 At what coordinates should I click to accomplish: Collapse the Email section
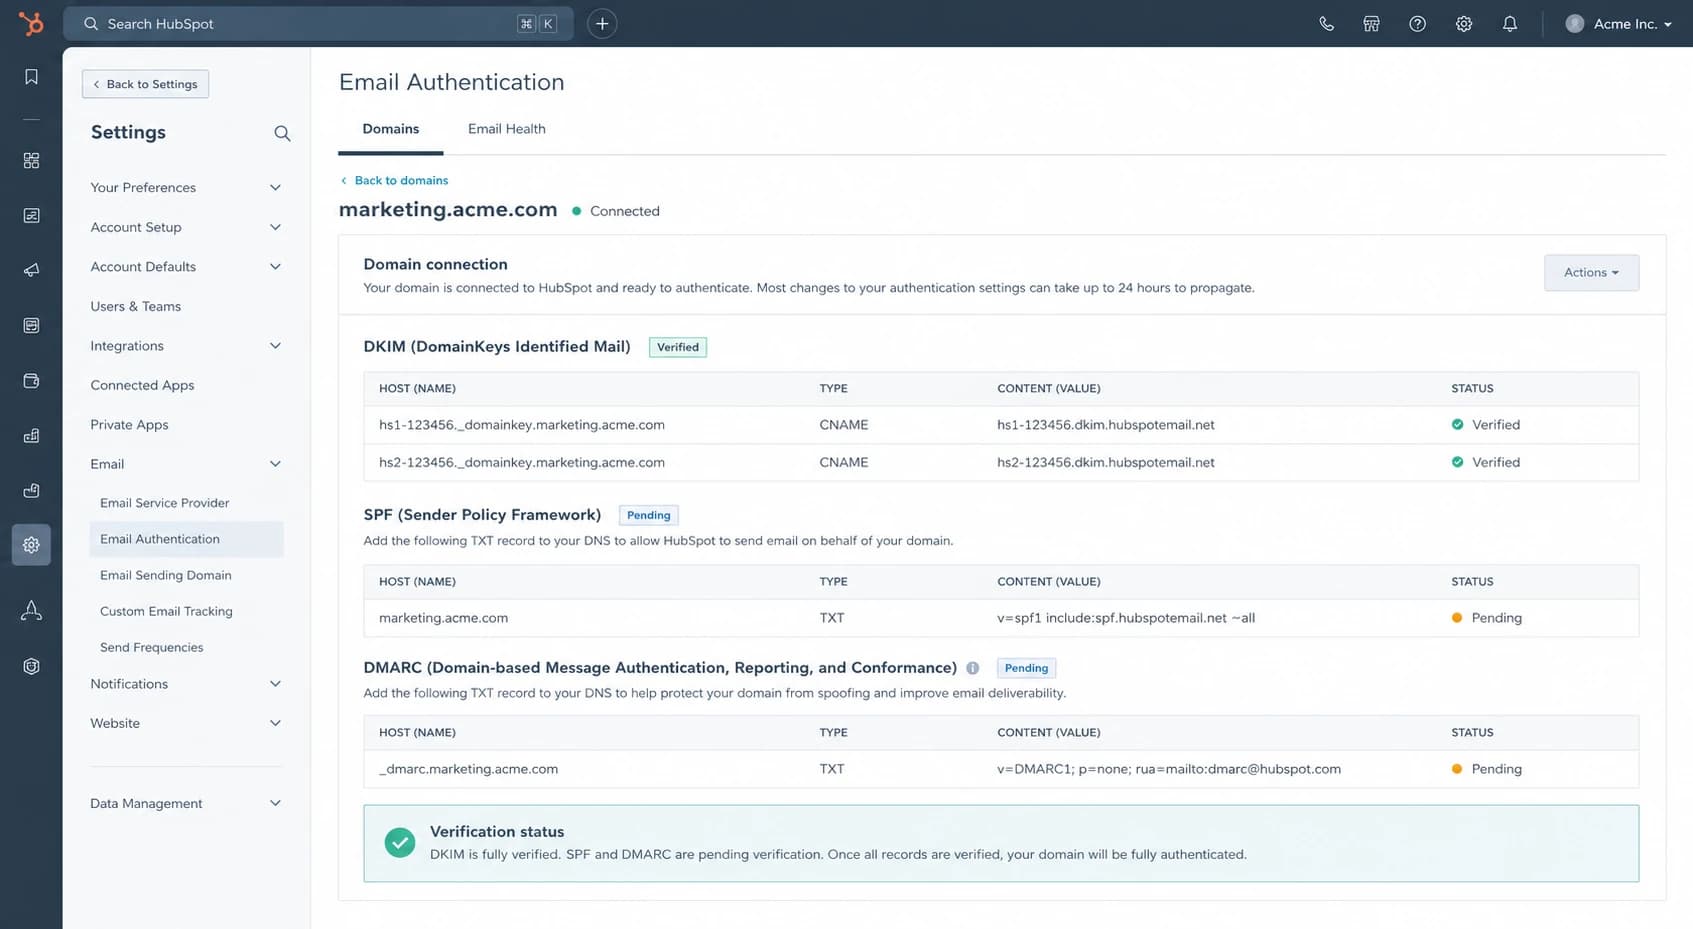pos(186,464)
